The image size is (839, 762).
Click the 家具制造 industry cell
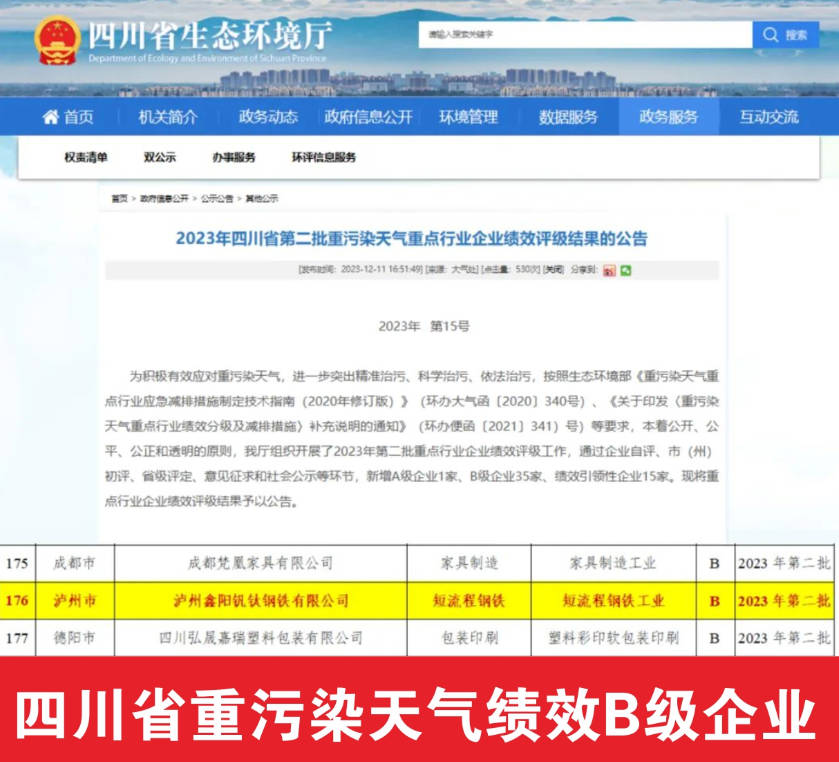point(469,563)
